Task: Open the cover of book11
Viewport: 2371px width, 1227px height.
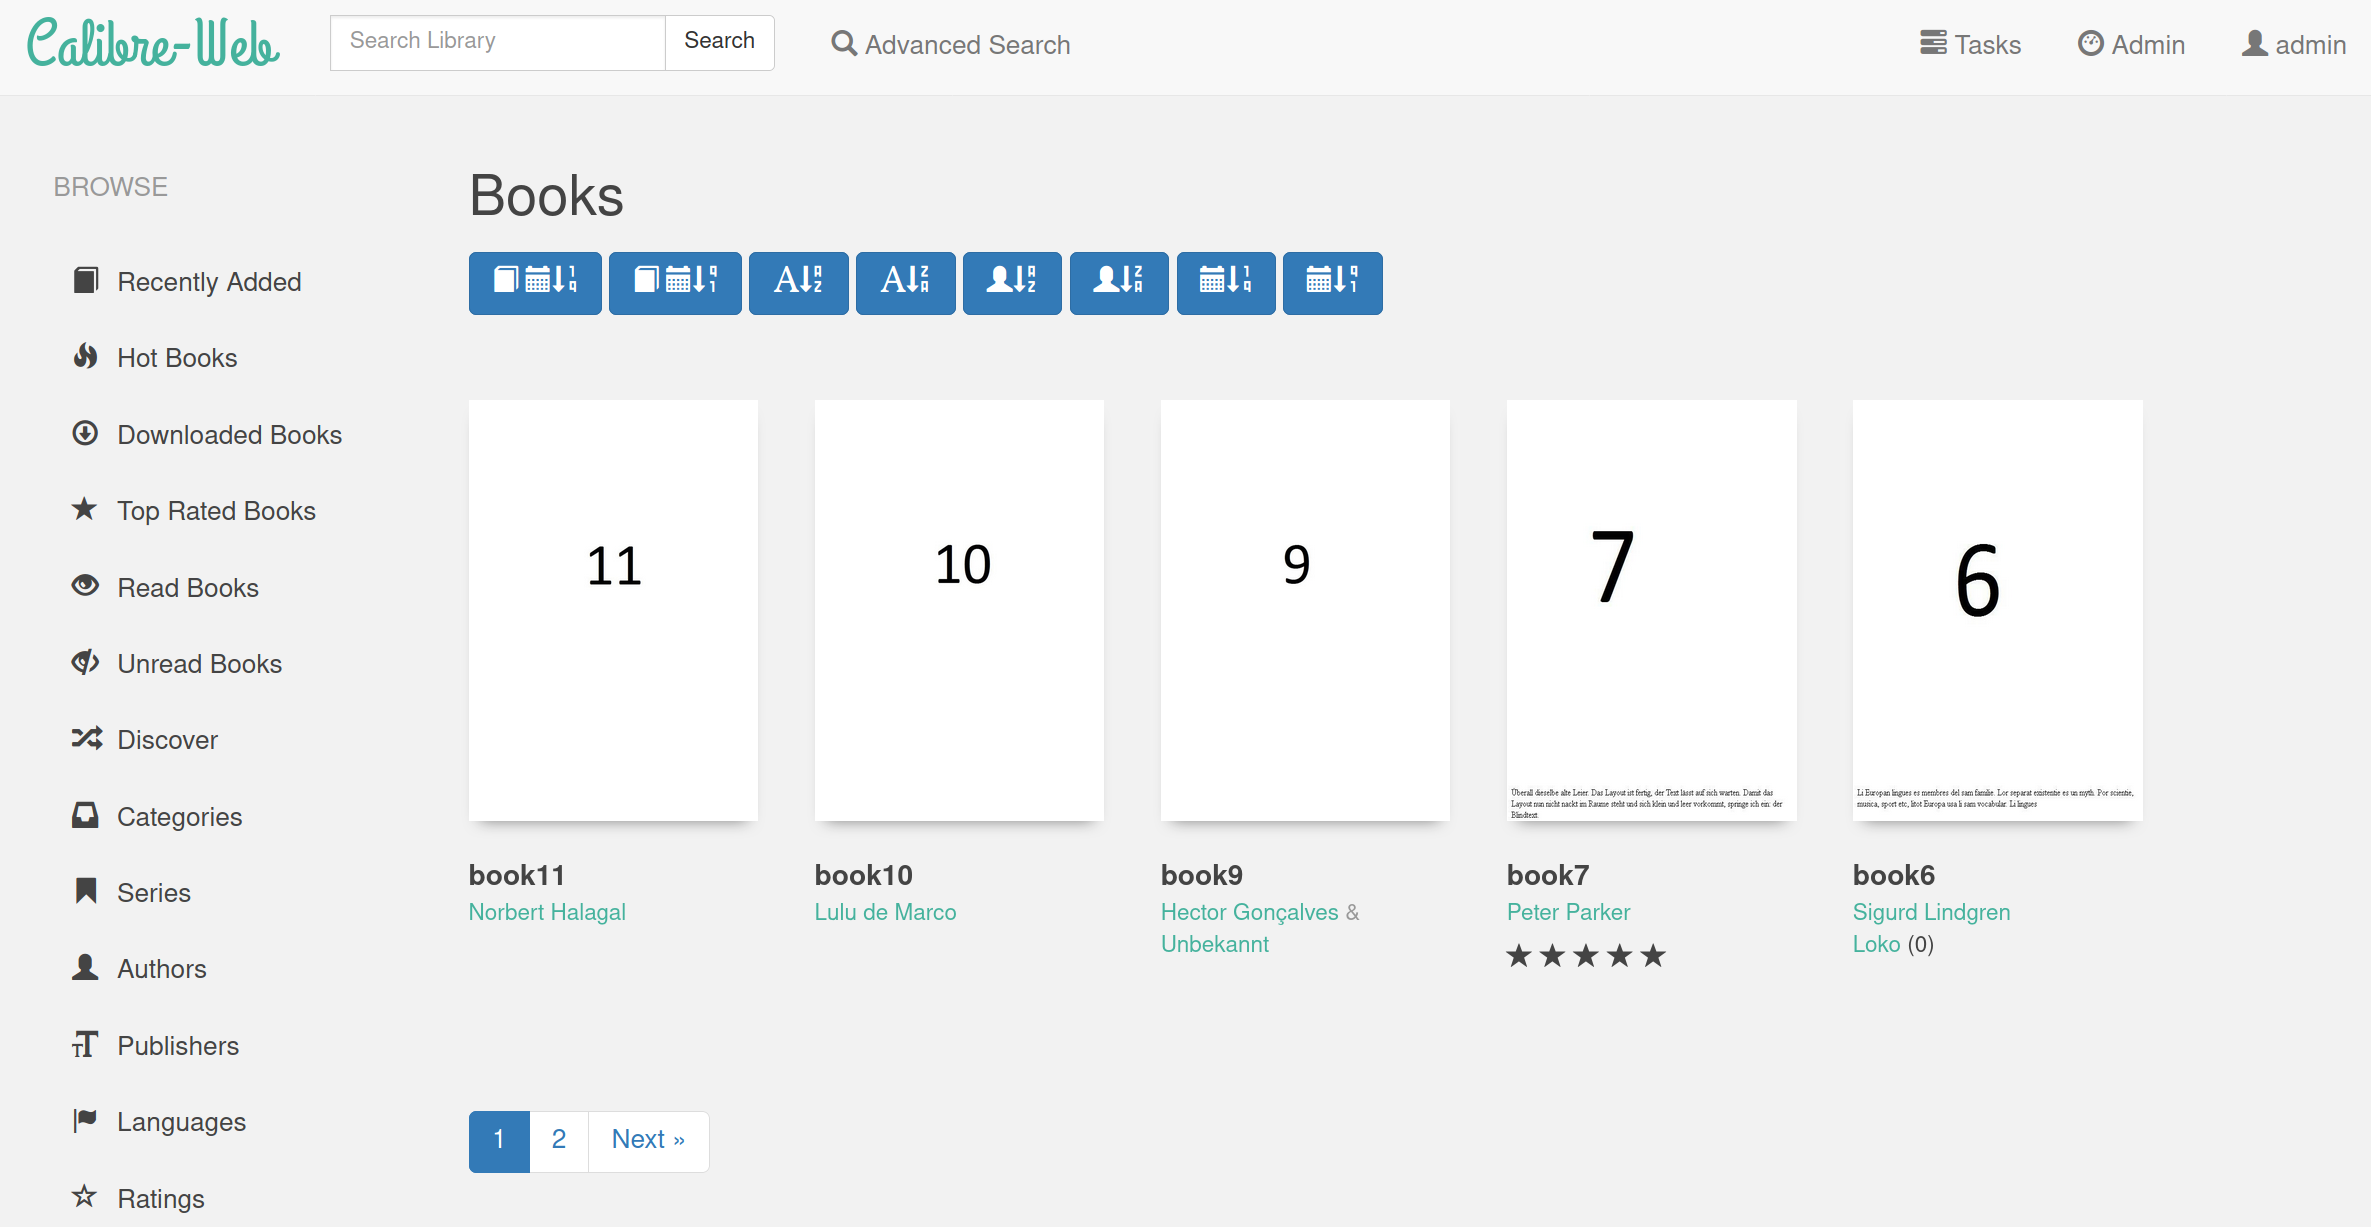Action: coord(612,610)
